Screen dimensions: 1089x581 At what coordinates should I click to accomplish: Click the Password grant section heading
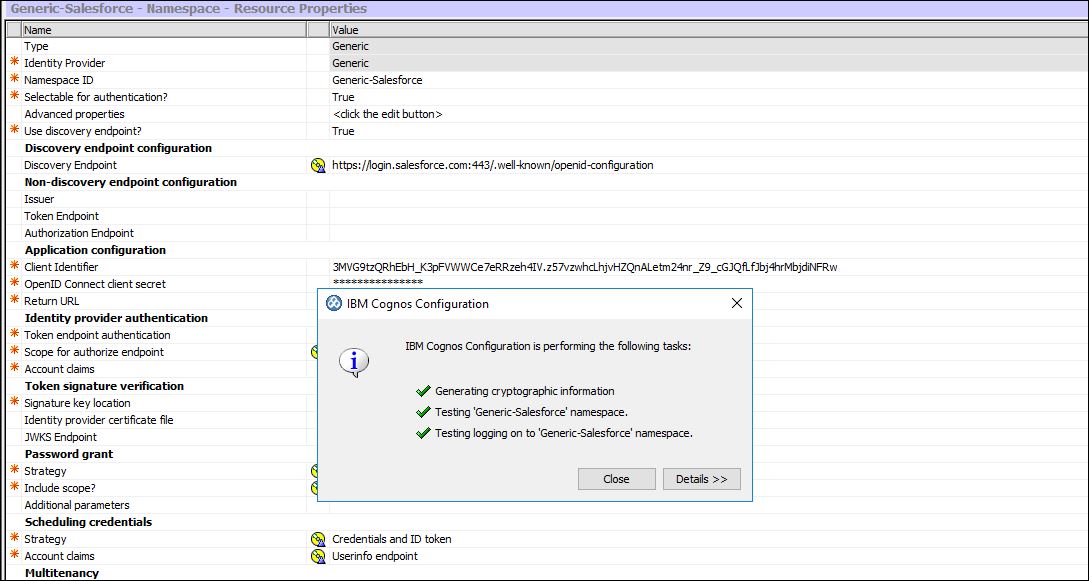point(69,454)
